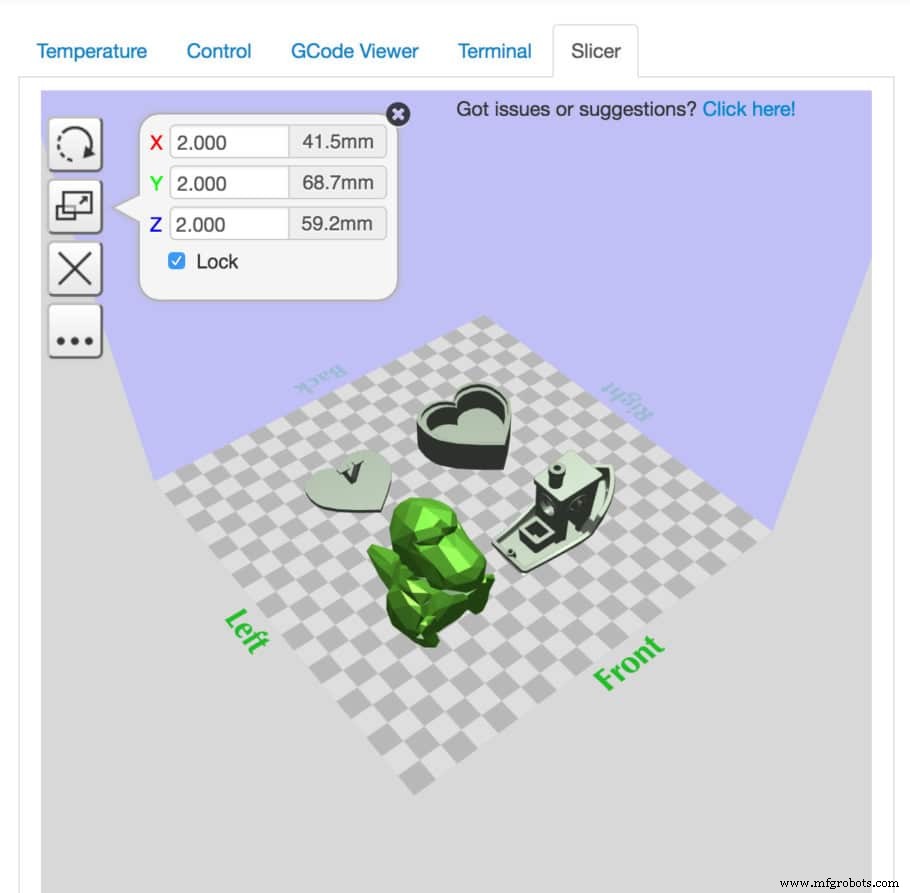This screenshot has height=893, width=910.
Task: Click the X scale input field
Action: tap(228, 142)
